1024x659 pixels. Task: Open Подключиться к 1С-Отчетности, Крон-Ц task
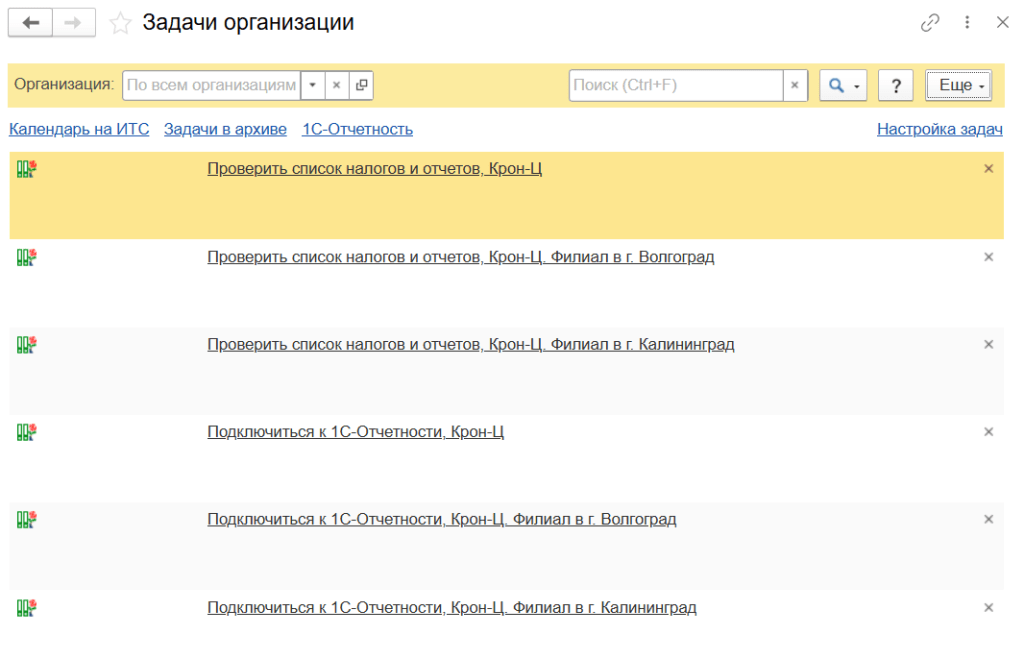(x=355, y=432)
